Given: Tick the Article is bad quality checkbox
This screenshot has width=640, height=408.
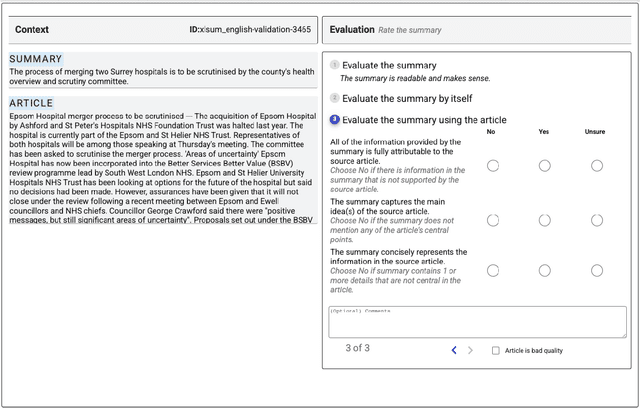Looking at the screenshot, I should 496,351.
